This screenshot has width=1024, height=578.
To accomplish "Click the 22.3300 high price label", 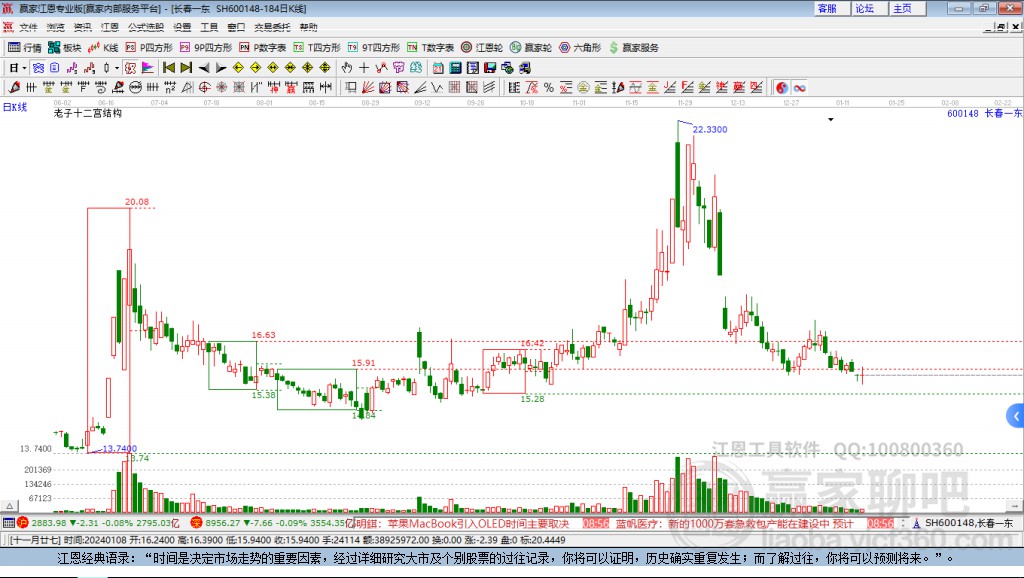I will pos(710,129).
